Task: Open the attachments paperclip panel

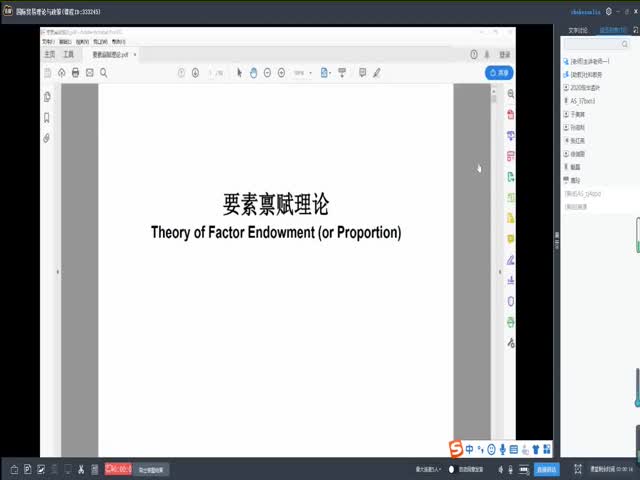Action: (x=47, y=138)
